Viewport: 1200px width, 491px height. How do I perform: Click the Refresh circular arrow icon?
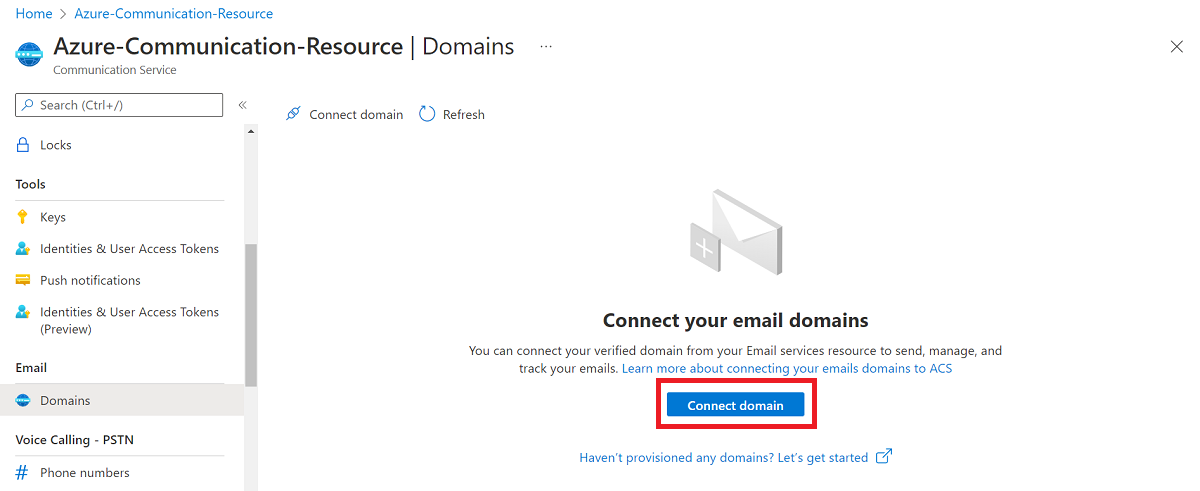(x=427, y=114)
